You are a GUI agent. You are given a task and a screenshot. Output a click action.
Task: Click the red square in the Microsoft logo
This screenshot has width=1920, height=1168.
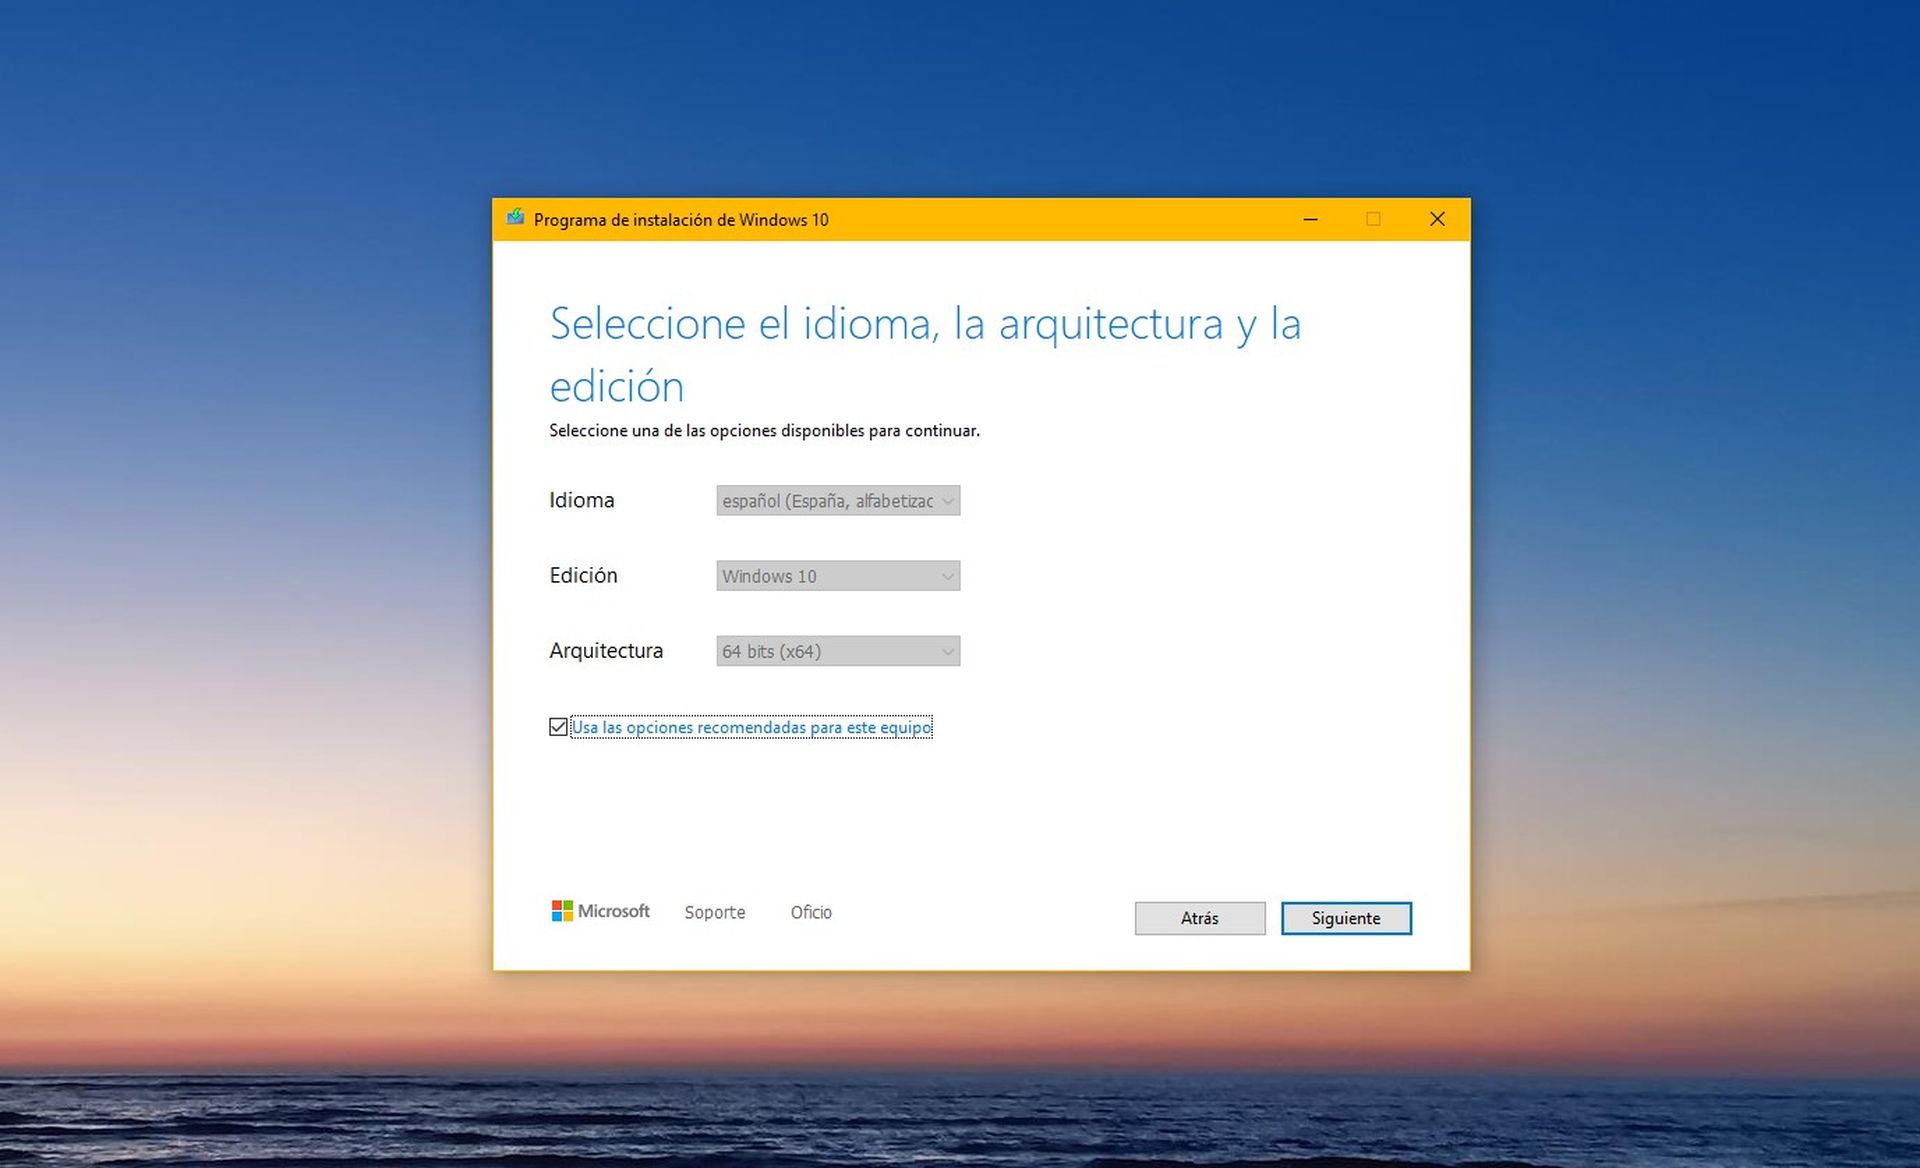[x=557, y=904]
